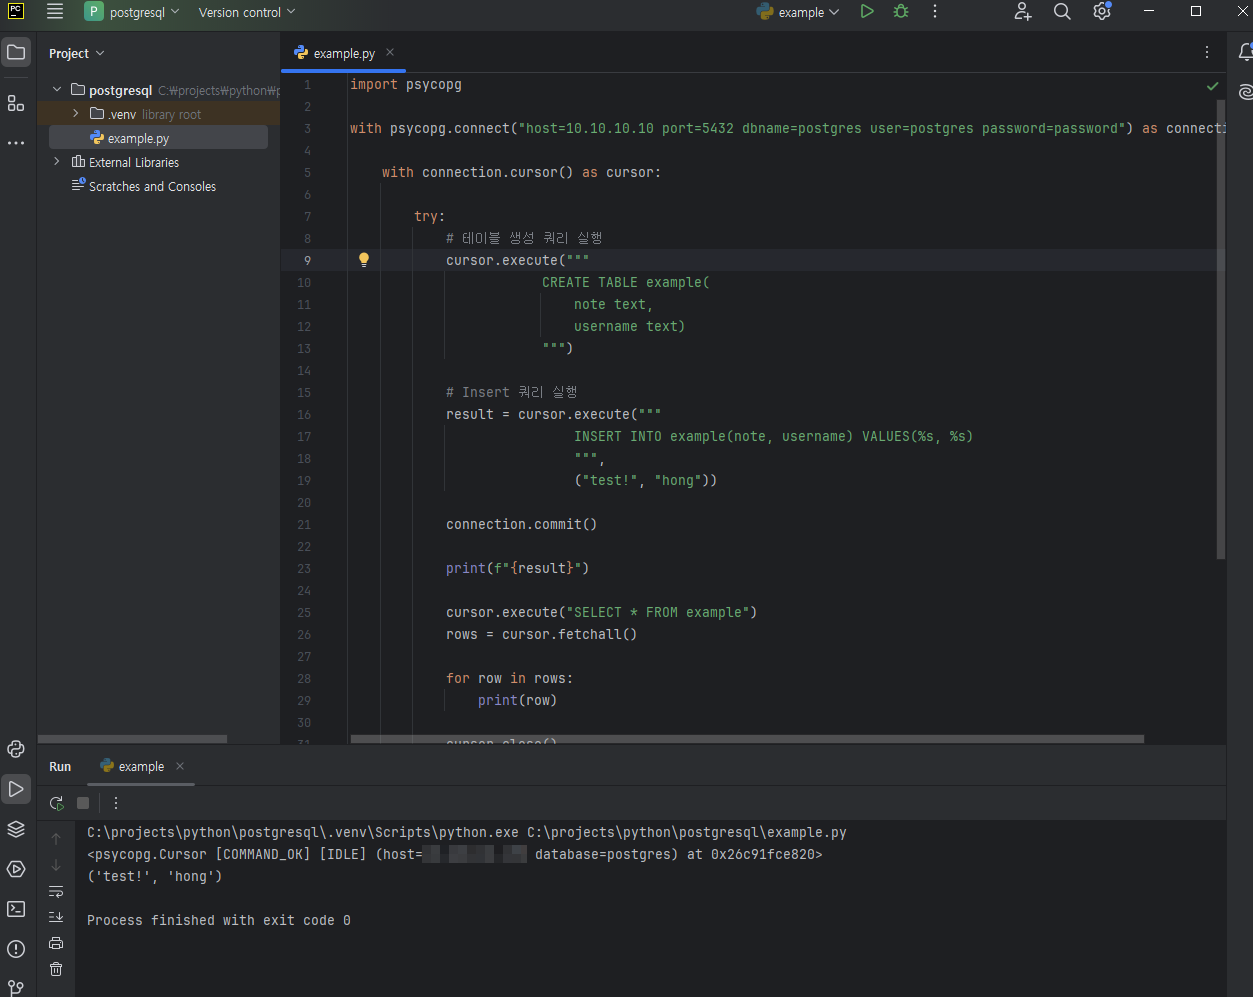
Task: Run the example configuration
Action: coord(867,12)
